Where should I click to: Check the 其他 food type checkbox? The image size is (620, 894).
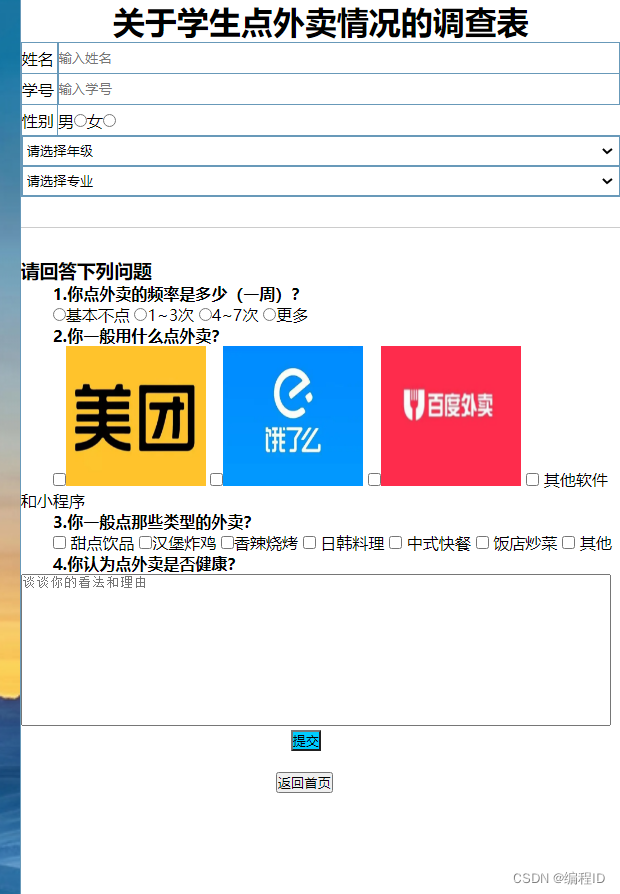(569, 542)
